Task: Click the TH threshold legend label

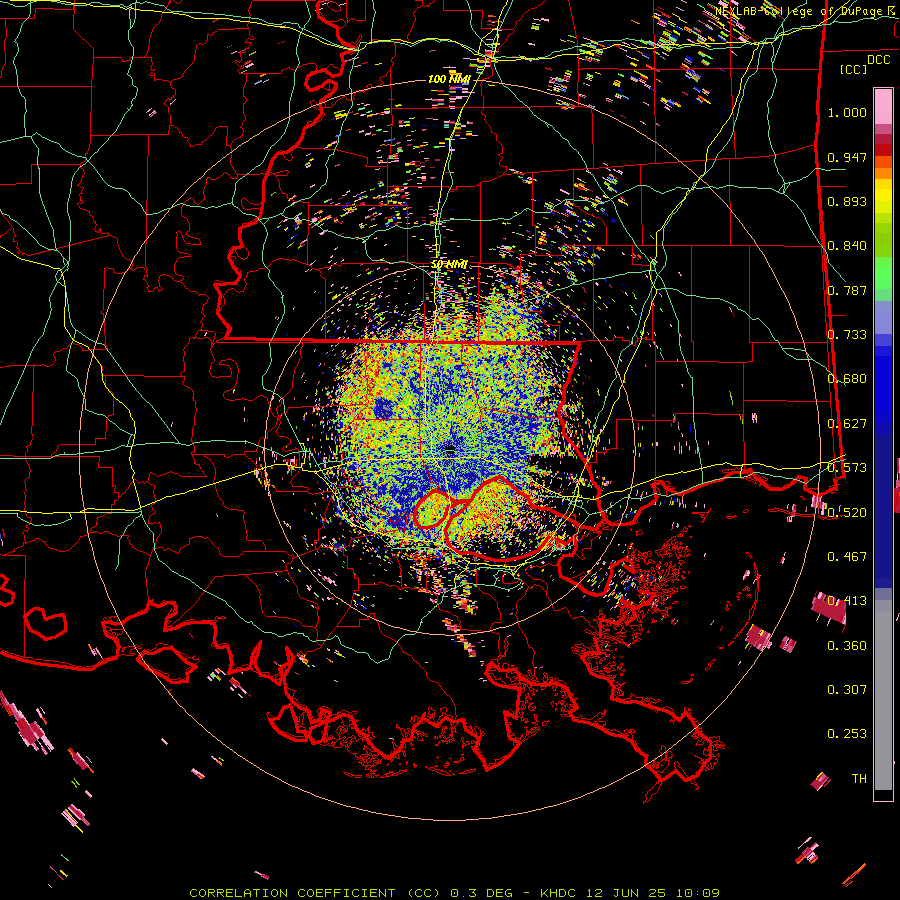Action: point(859,779)
